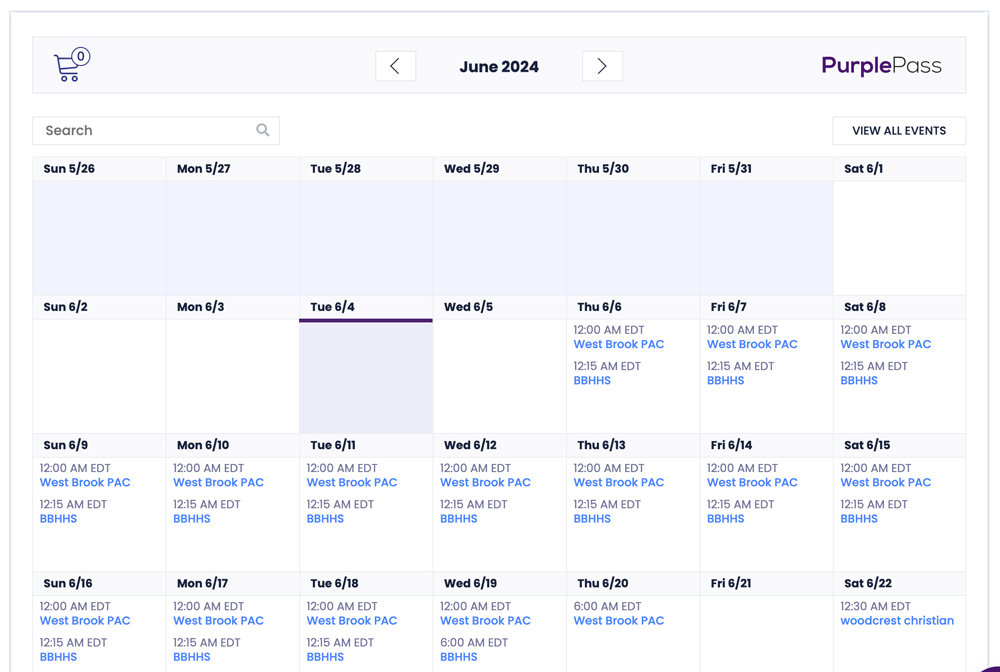This screenshot has width=1000, height=672.
Task: Open BBHHS event on June 18
Action: coord(325,656)
